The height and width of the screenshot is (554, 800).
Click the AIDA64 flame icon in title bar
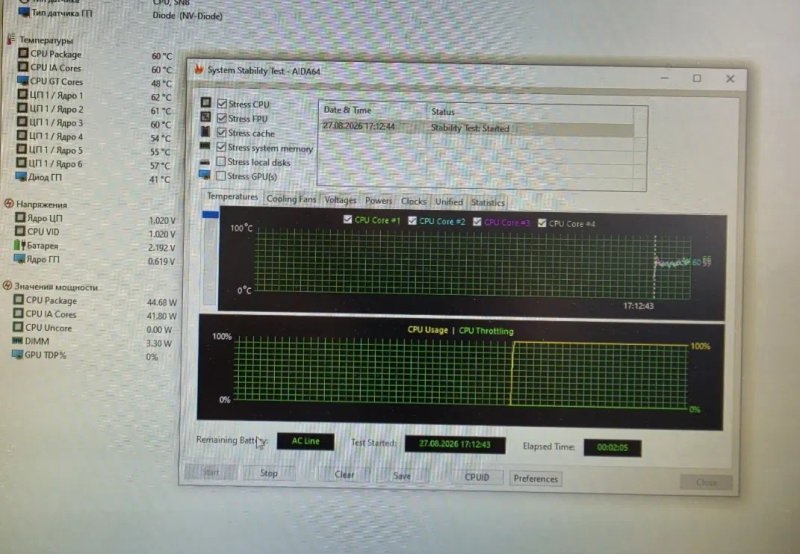point(198,69)
